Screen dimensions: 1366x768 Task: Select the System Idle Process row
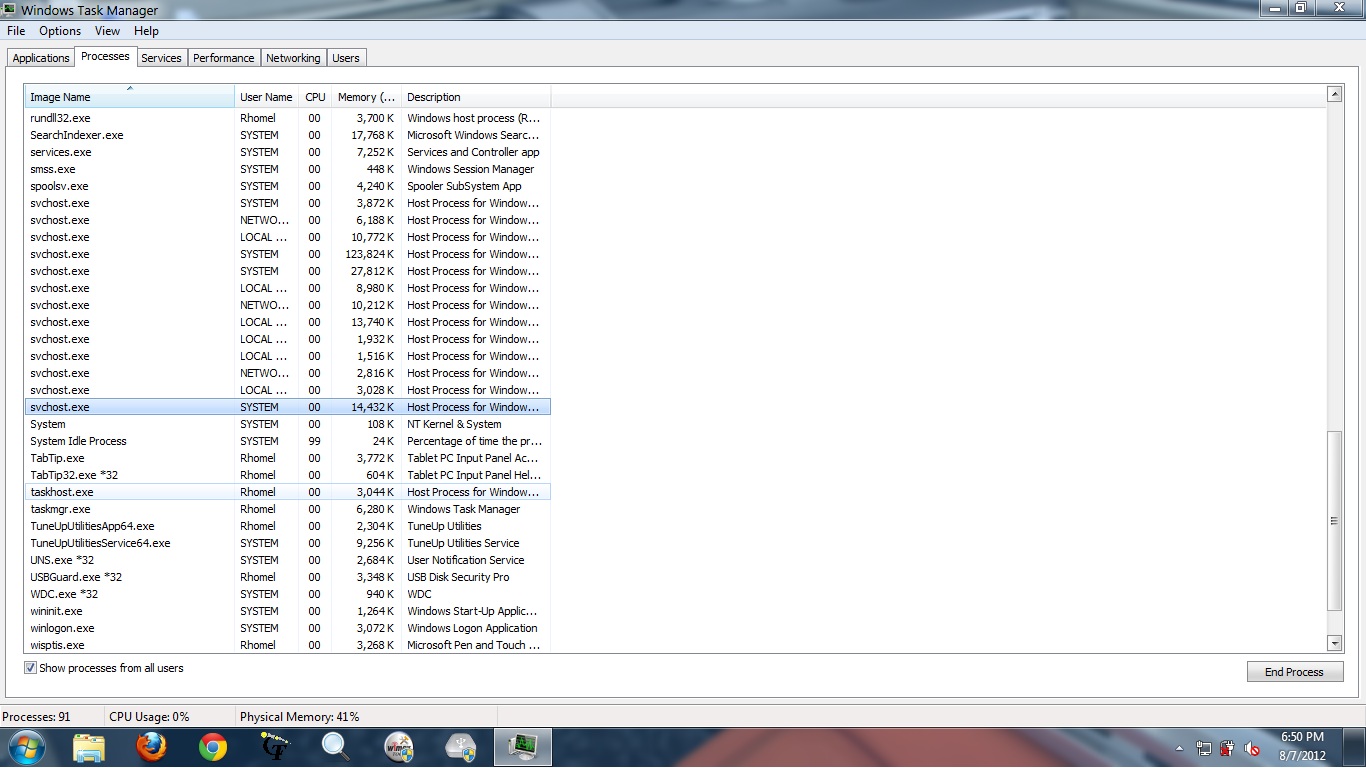[x=287, y=441]
